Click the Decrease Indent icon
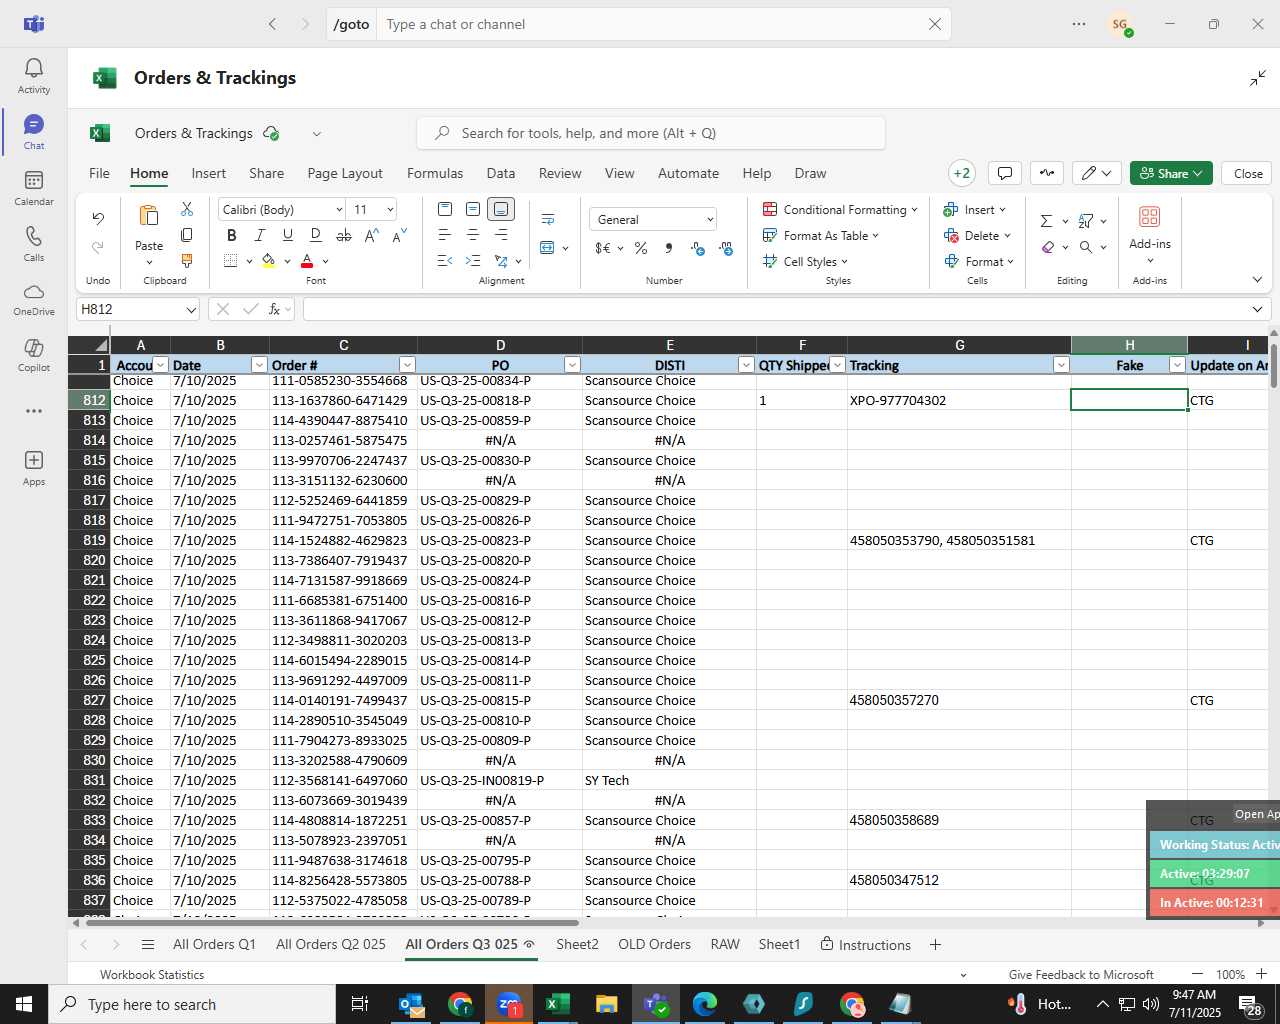Image resolution: width=1280 pixels, height=1024 pixels. click(x=445, y=261)
